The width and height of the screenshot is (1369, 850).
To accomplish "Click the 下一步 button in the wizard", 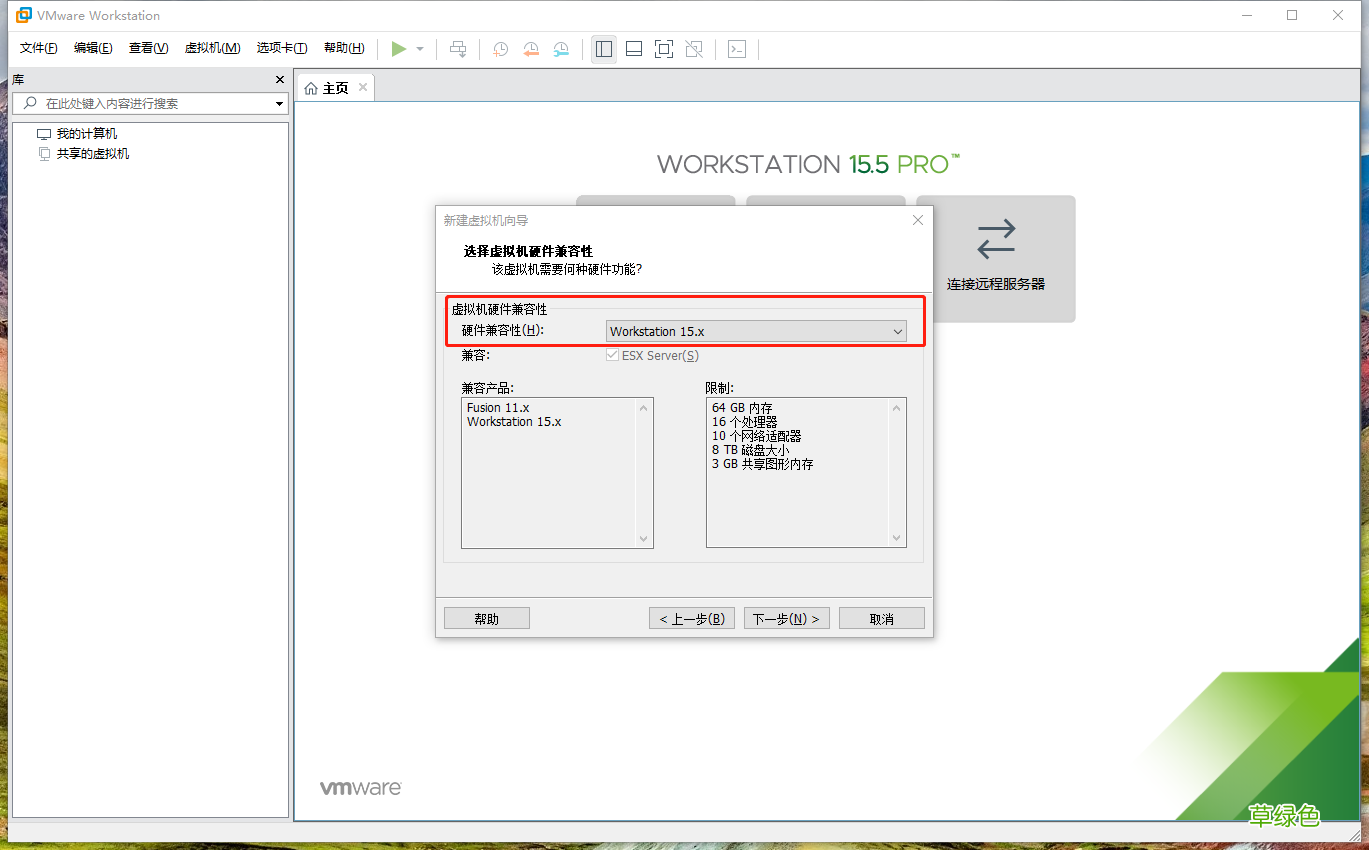I will tap(786, 617).
